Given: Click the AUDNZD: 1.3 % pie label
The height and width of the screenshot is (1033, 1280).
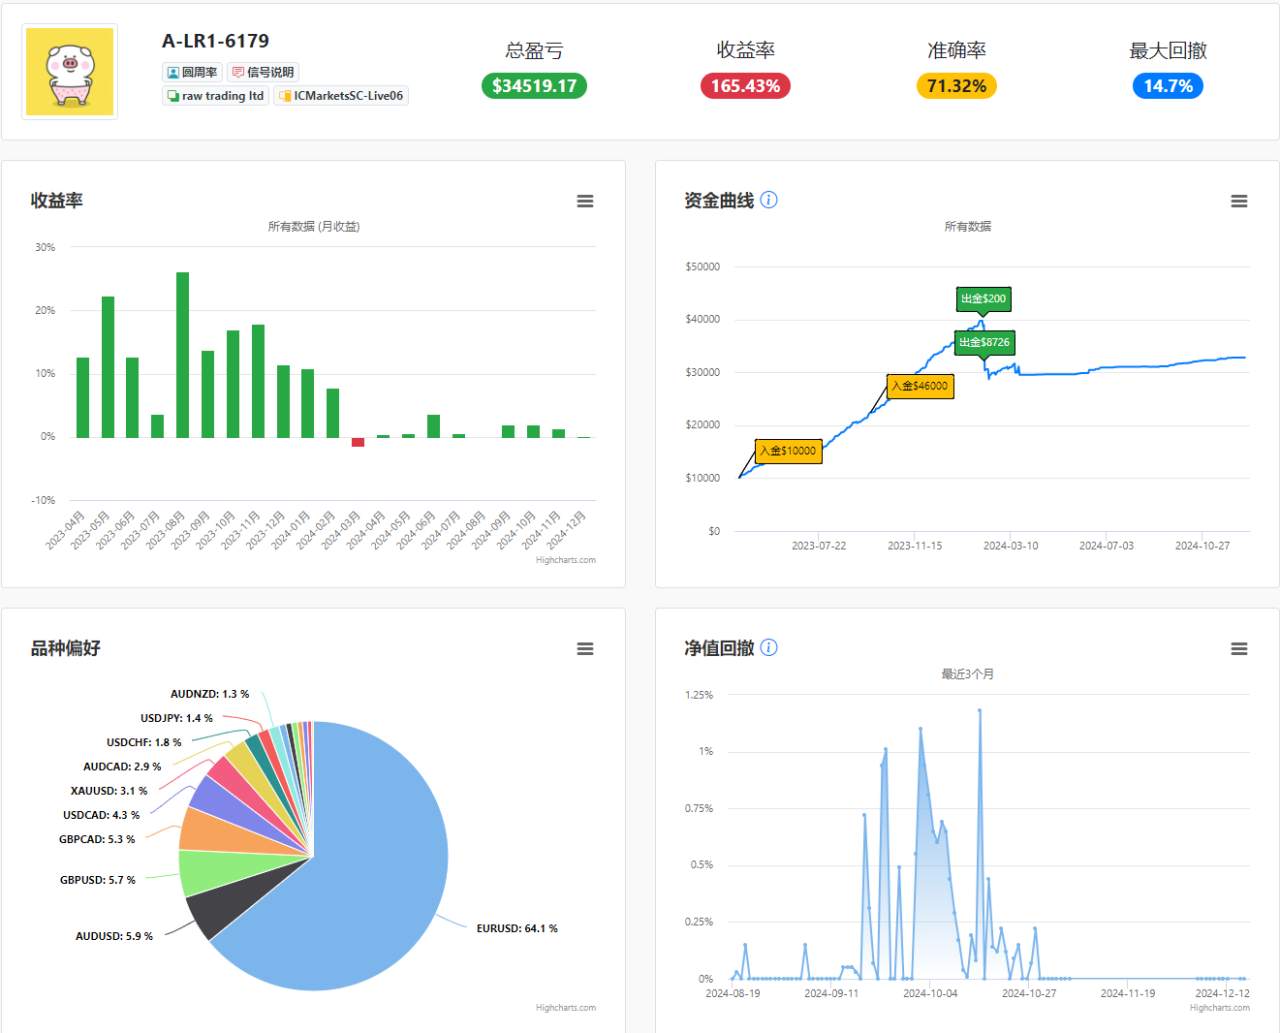Looking at the screenshot, I should pos(210,694).
